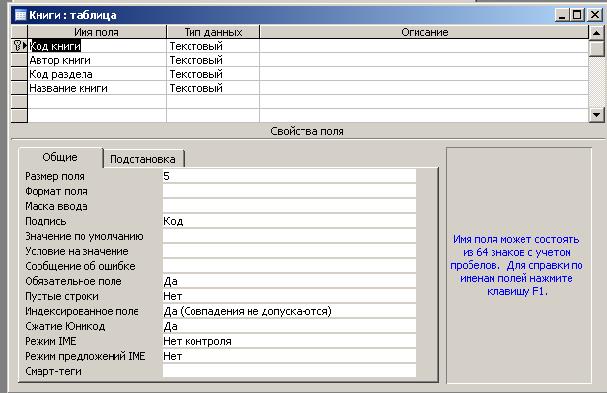Change Индексированное поле value
This screenshot has height=393, width=607.
coord(289,311)
